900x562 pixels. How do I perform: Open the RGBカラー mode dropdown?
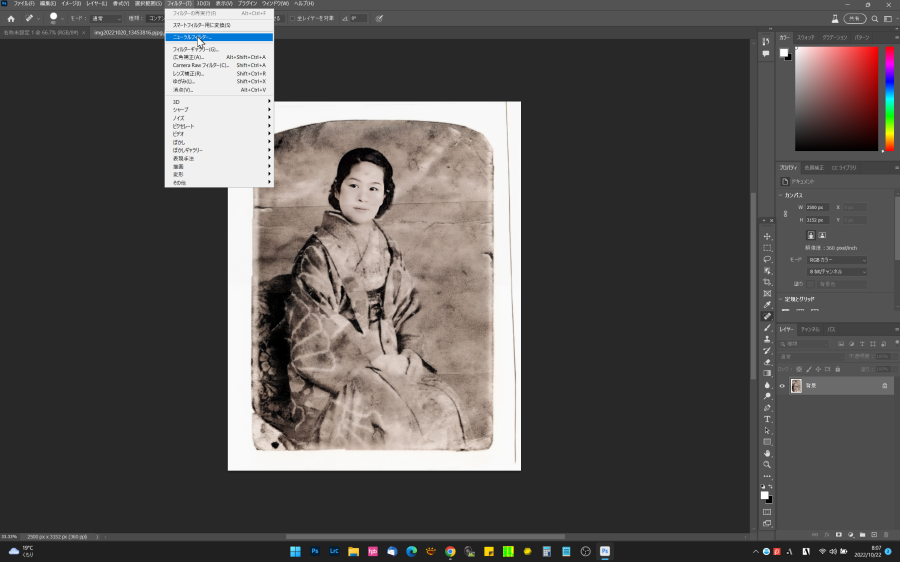pos(837,260)
